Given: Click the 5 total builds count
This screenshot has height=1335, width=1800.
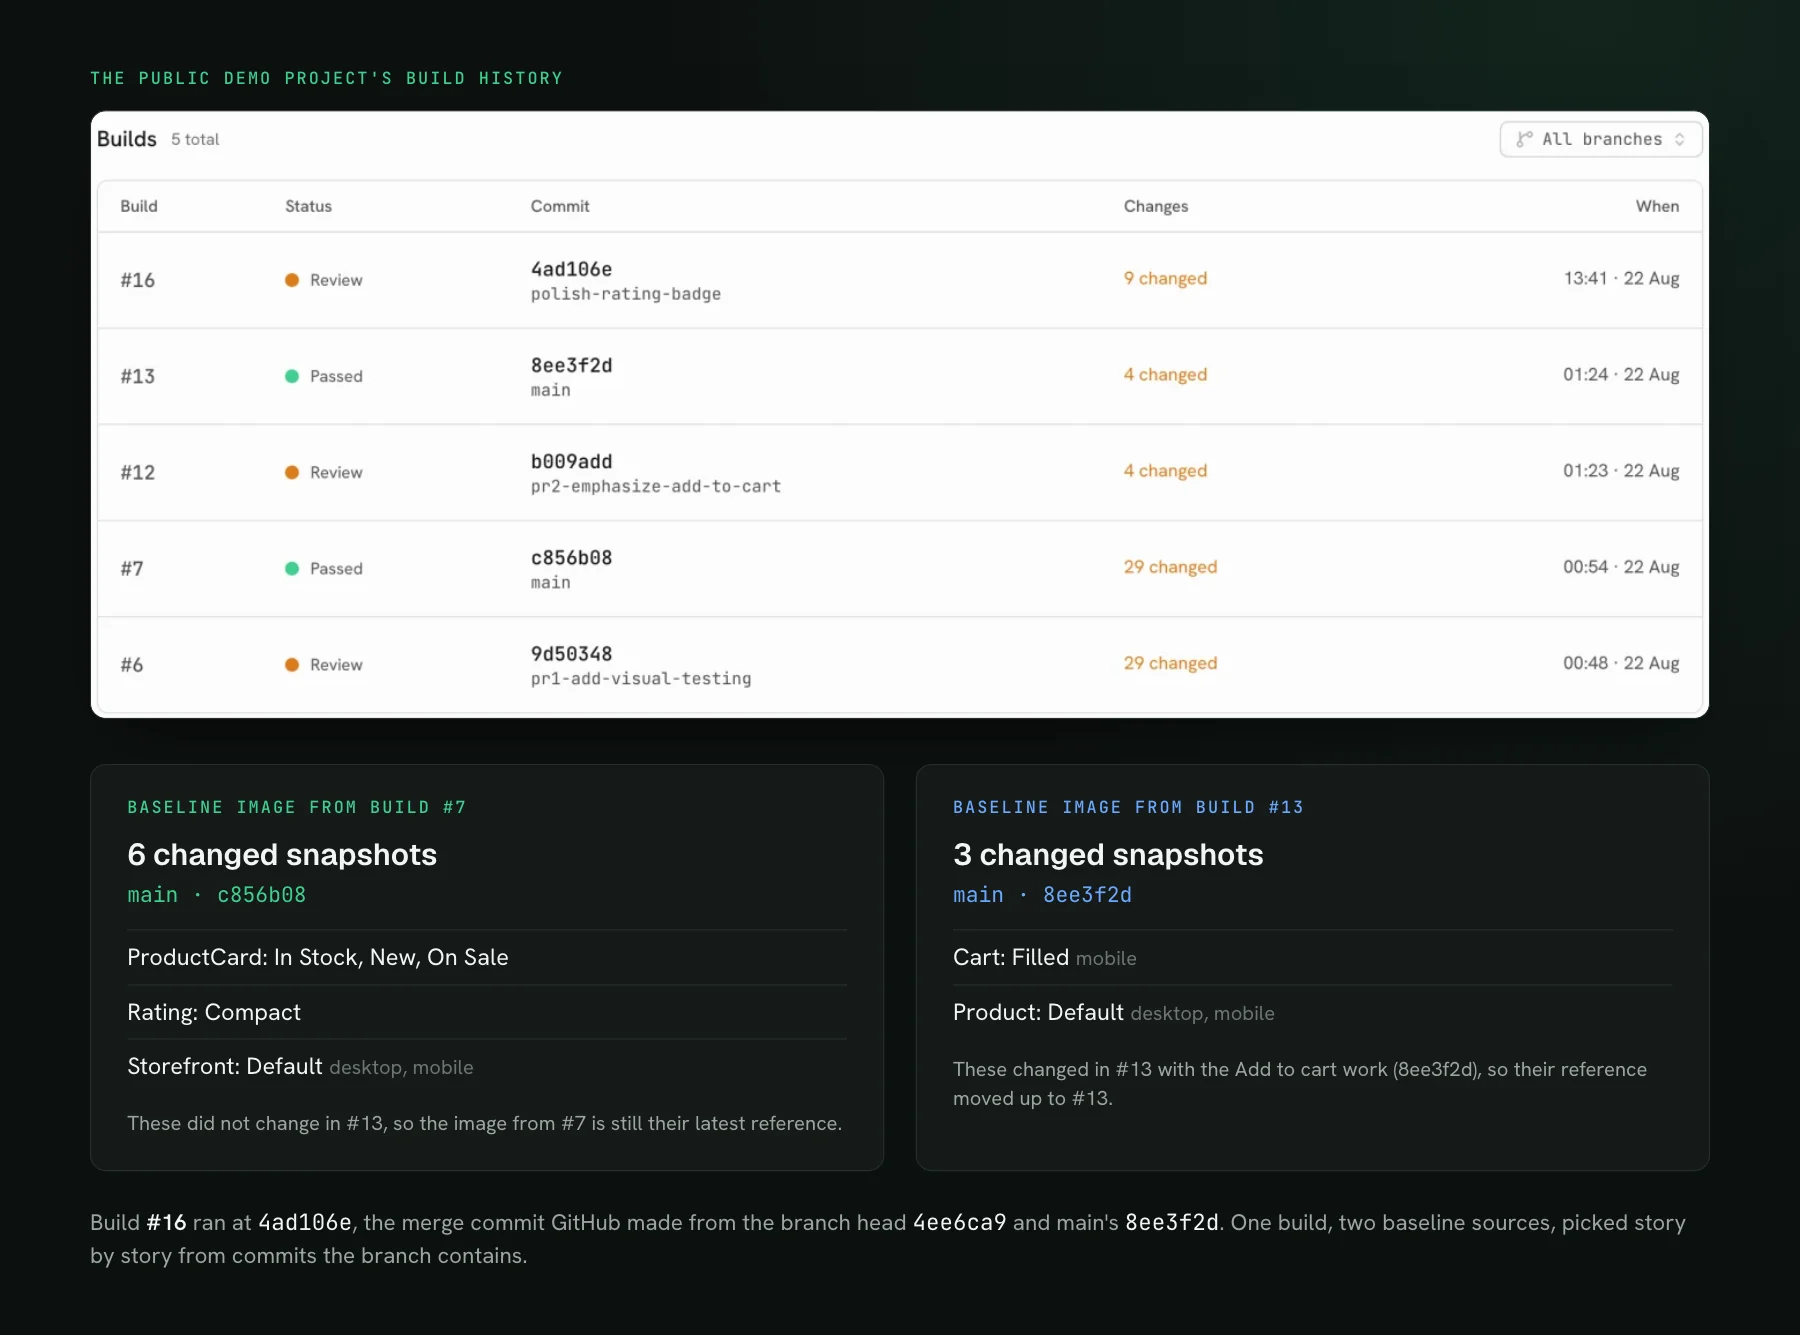Looking at the screenshot, I should pos(195,139).
